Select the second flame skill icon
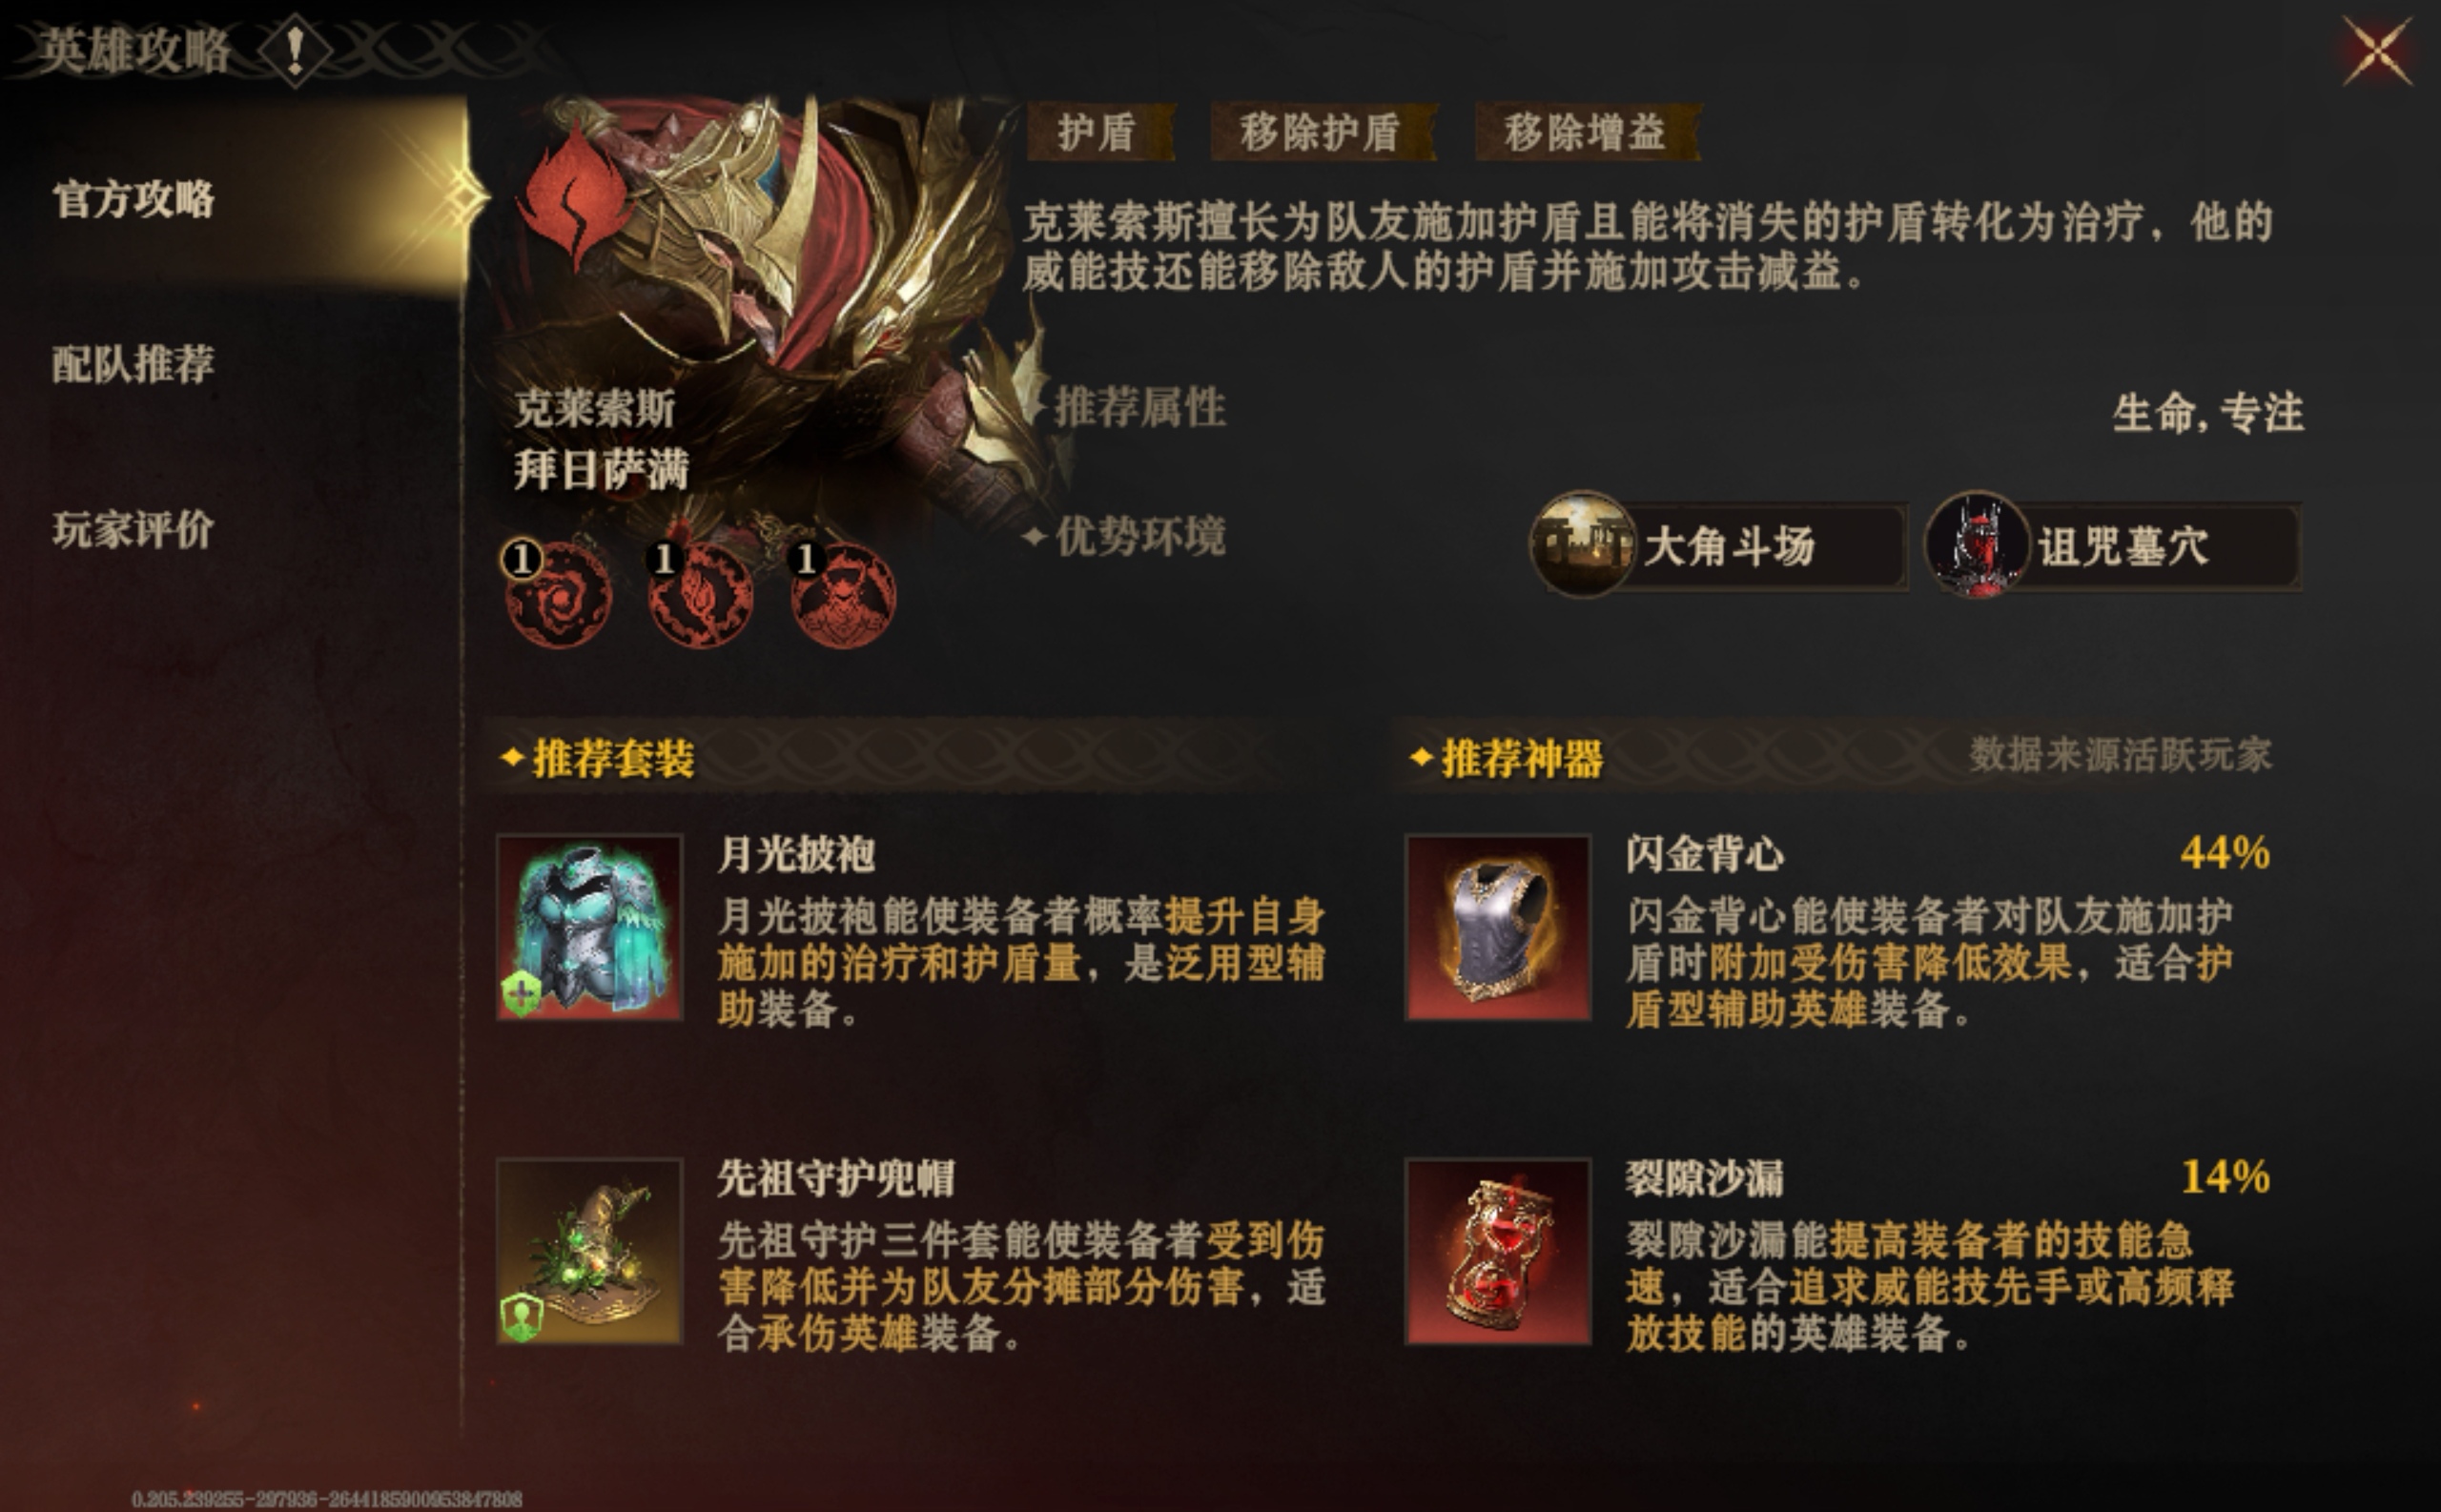2441x1512 pixels. (700, 594)
